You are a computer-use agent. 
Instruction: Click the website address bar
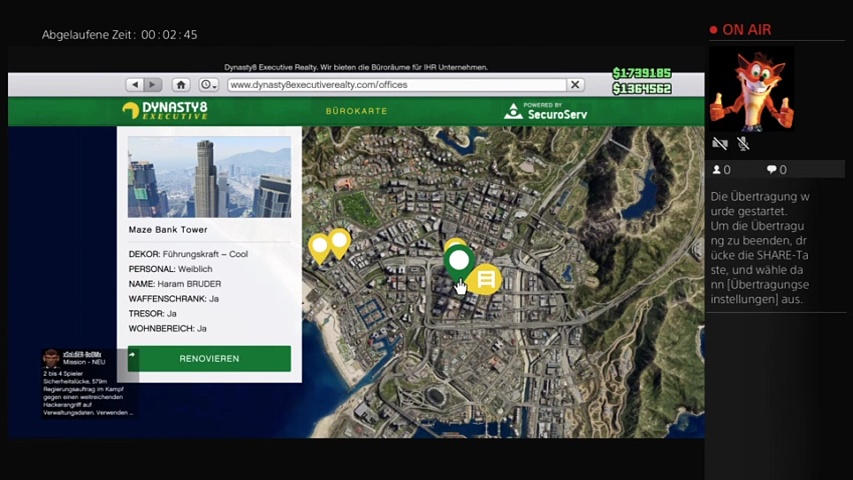(395, 85)
